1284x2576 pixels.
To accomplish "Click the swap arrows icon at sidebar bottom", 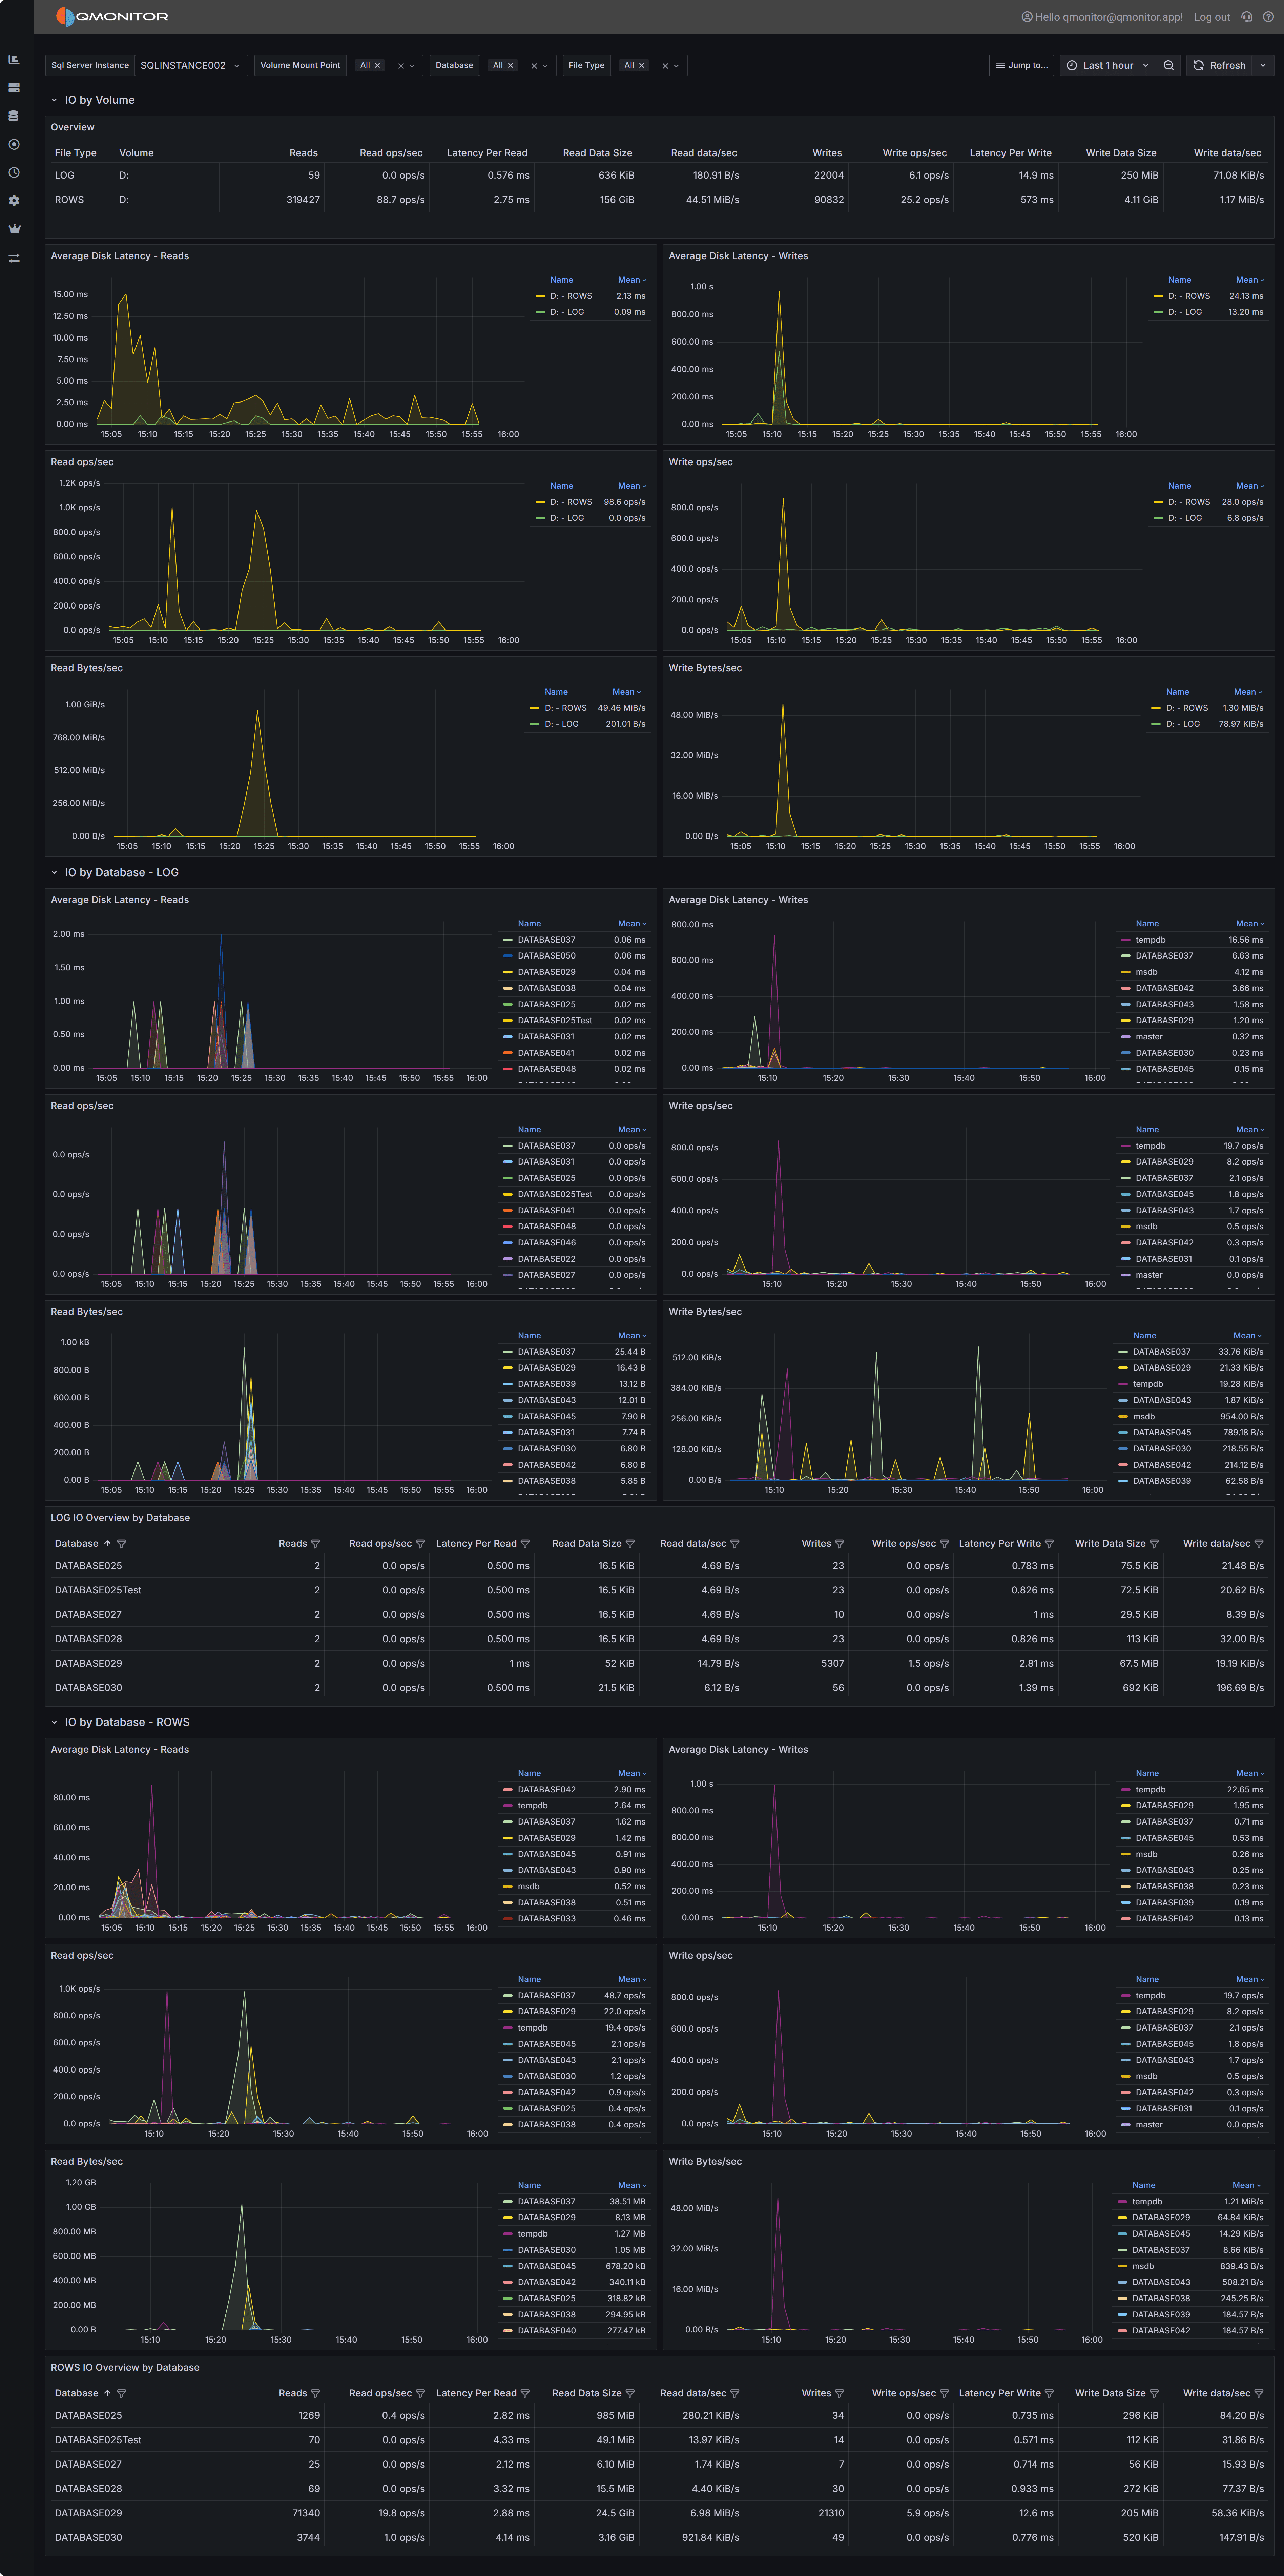I will [x=14, y=257].
